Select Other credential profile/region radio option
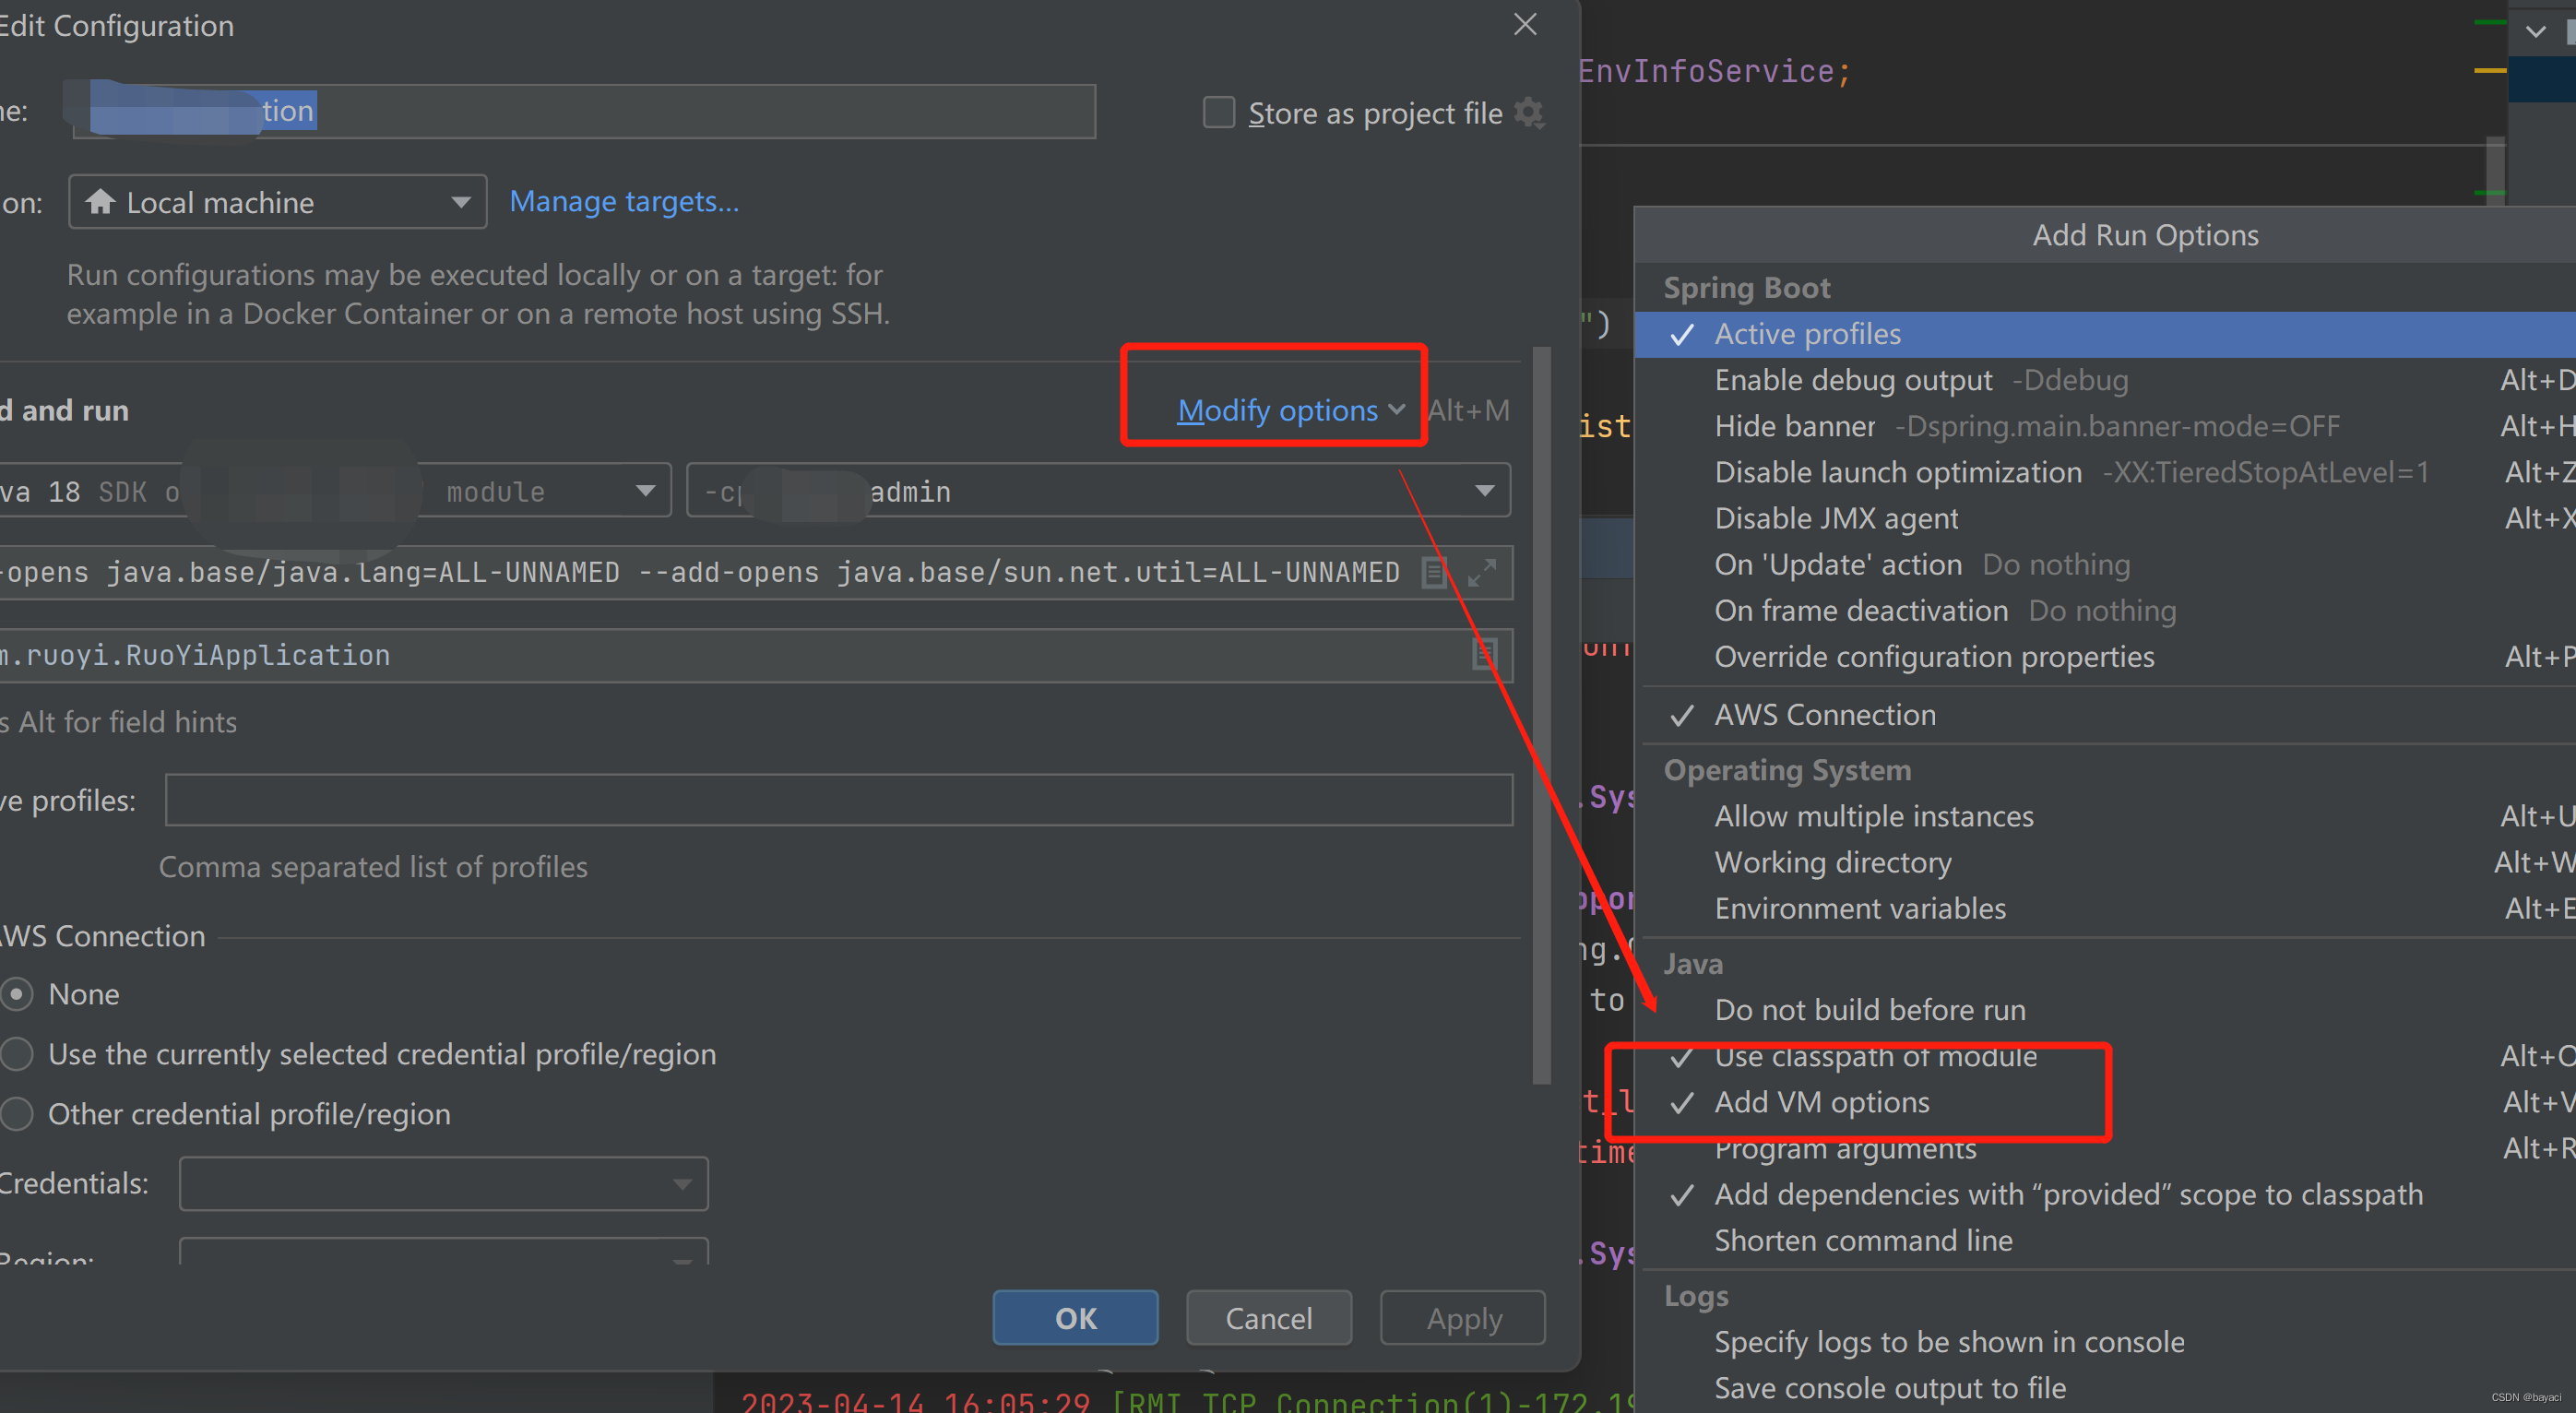Viewport: 2576px width, 1413px height. point(17,1114)
